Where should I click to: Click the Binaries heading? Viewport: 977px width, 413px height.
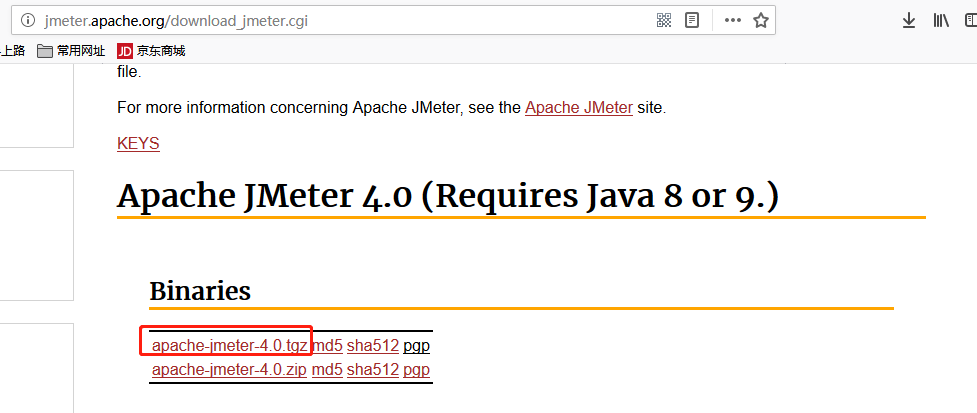pos(200,290)
